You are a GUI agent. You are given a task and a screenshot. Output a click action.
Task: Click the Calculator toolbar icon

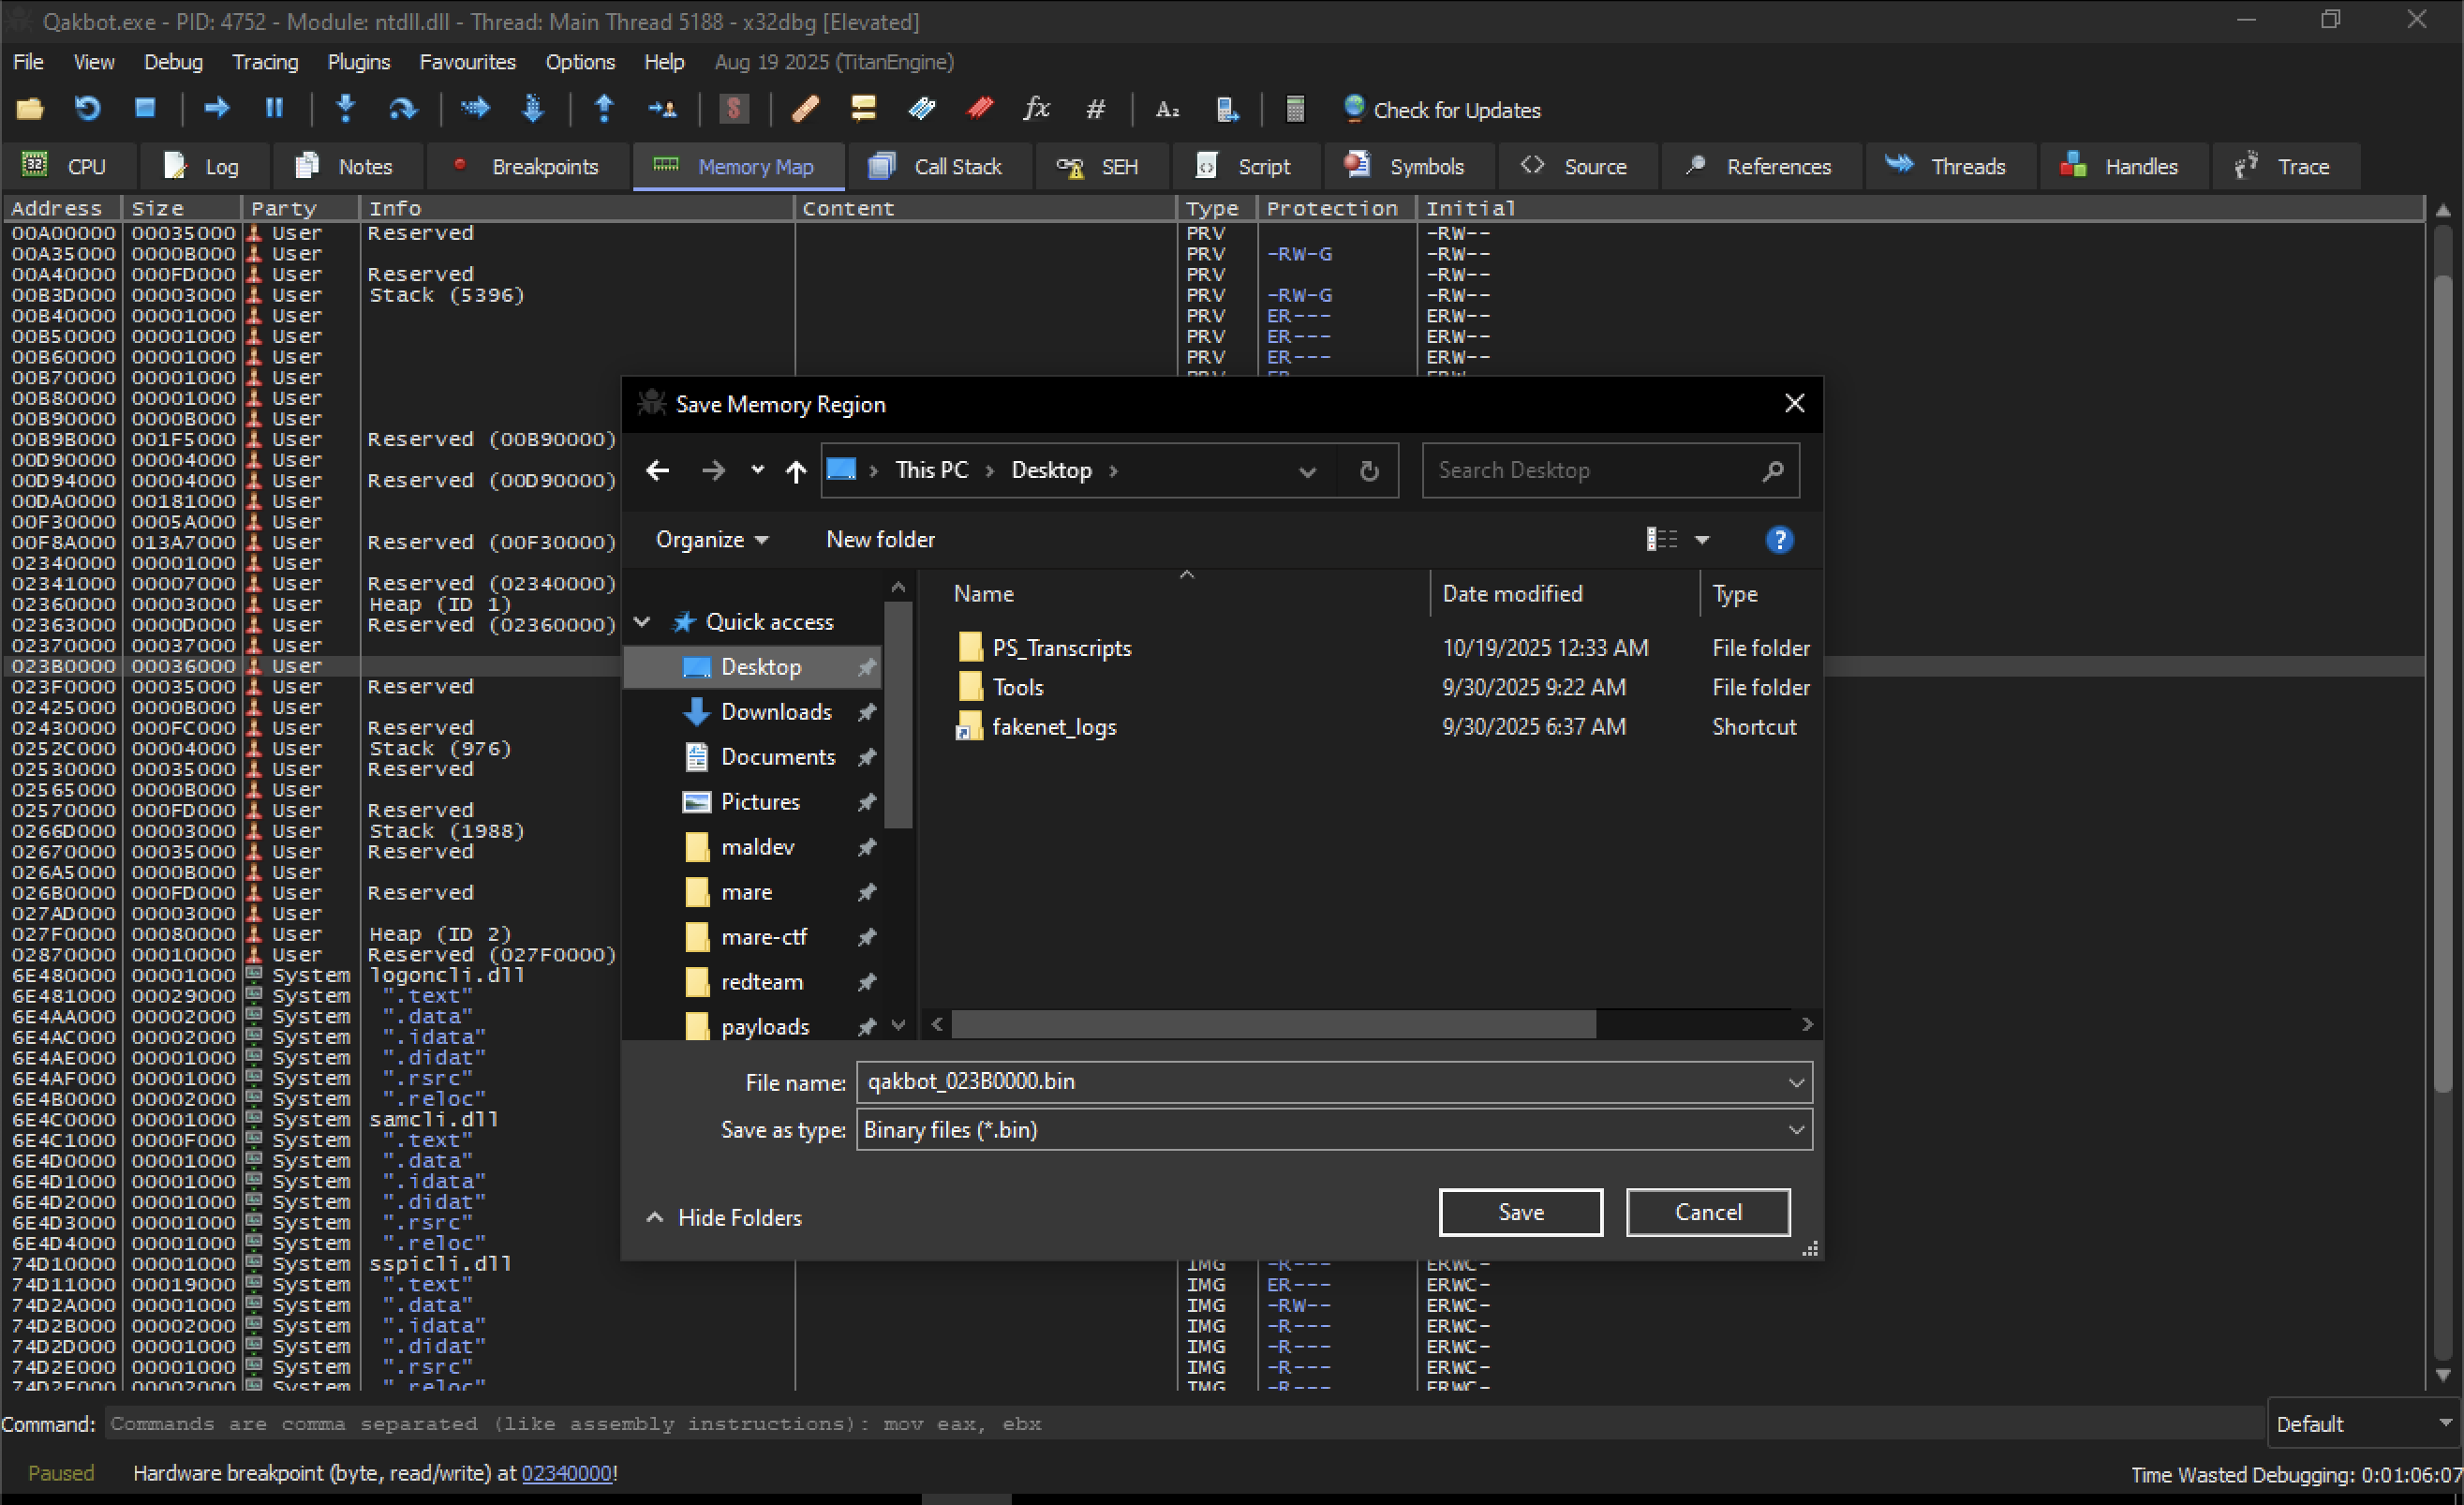click(1294, 109)
